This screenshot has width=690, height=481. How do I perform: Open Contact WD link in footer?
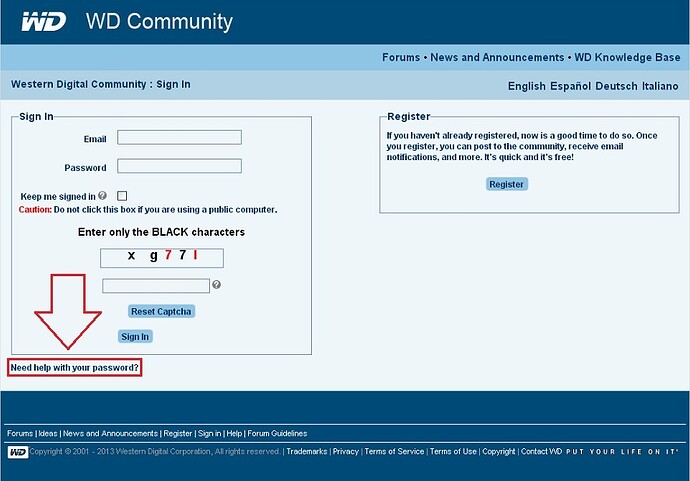click(541, 452)
